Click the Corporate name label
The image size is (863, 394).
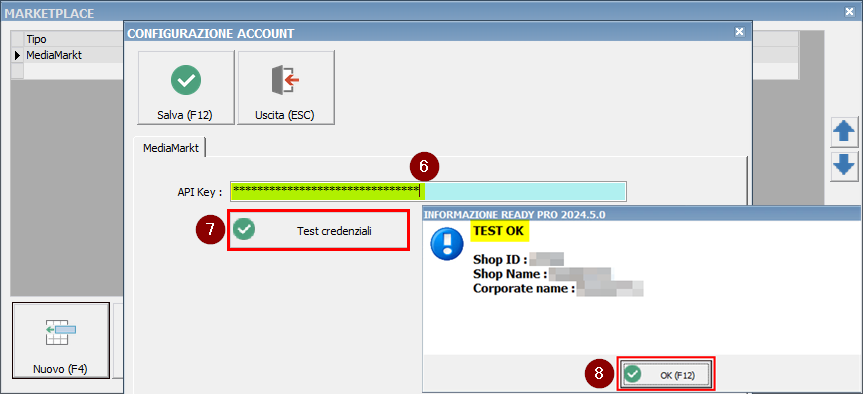[524, 288]
